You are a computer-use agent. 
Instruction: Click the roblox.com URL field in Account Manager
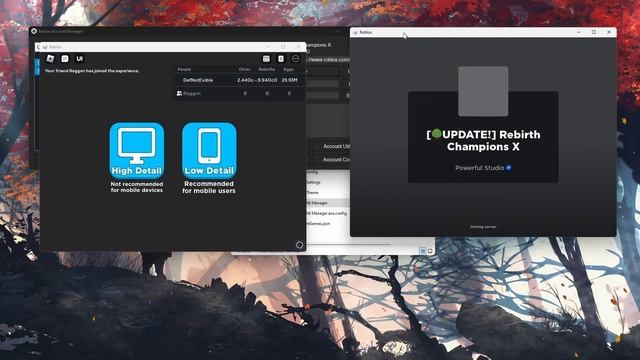[x=328, y=60]
